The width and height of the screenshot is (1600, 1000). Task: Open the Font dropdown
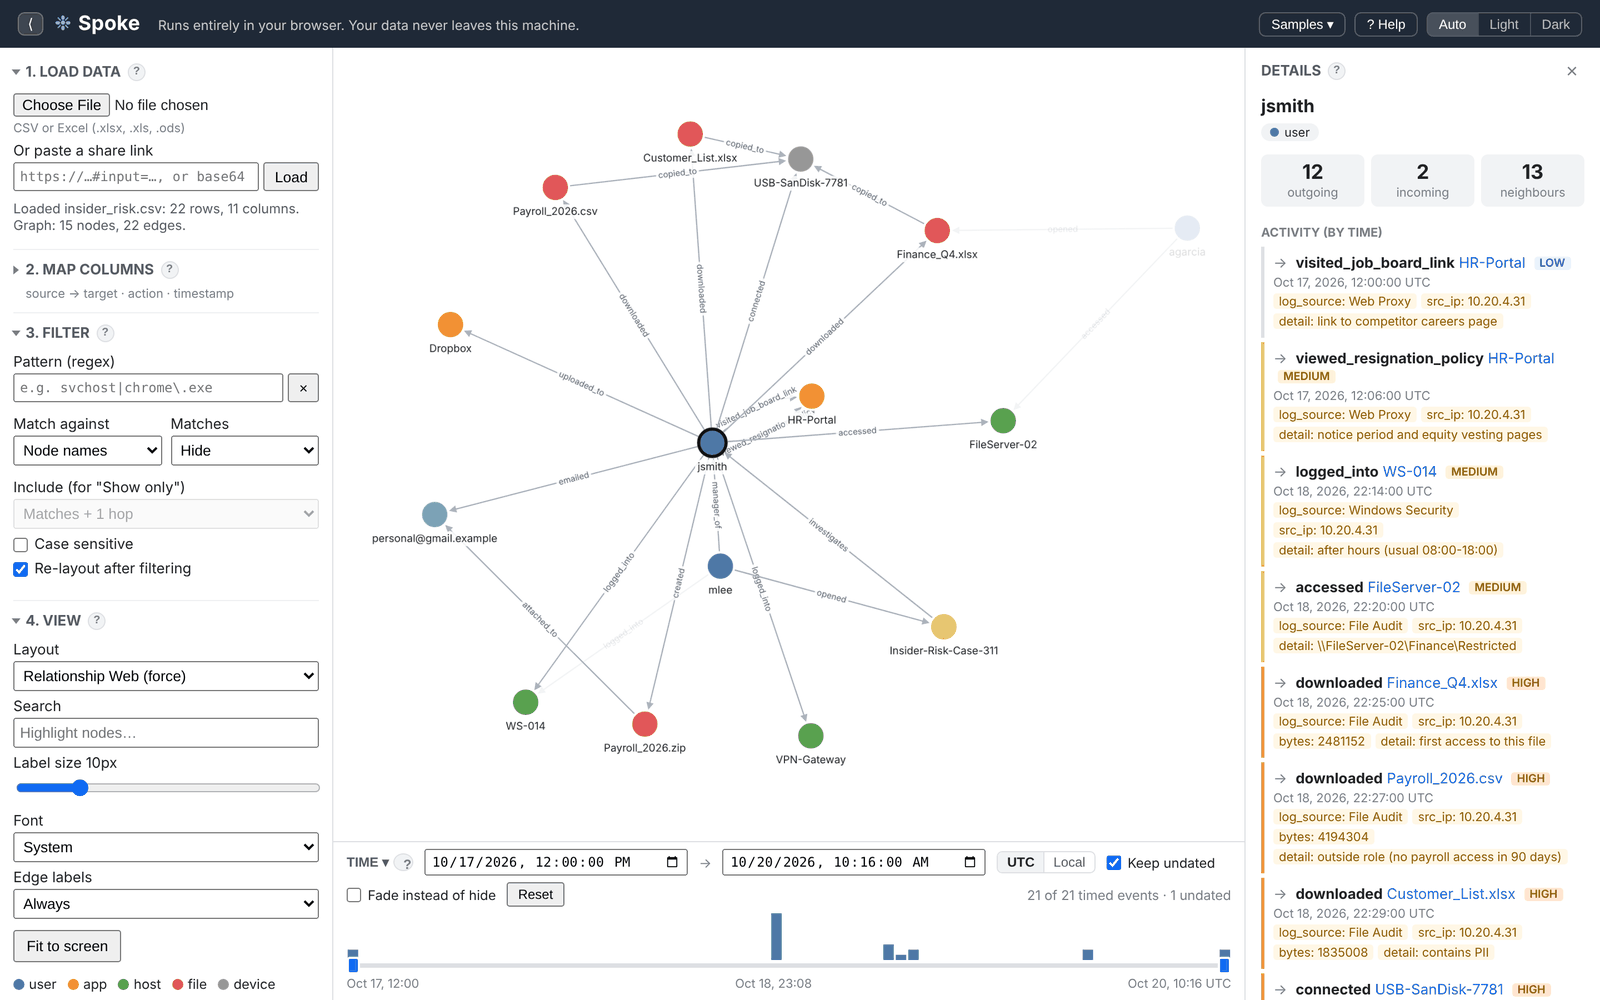166,847
